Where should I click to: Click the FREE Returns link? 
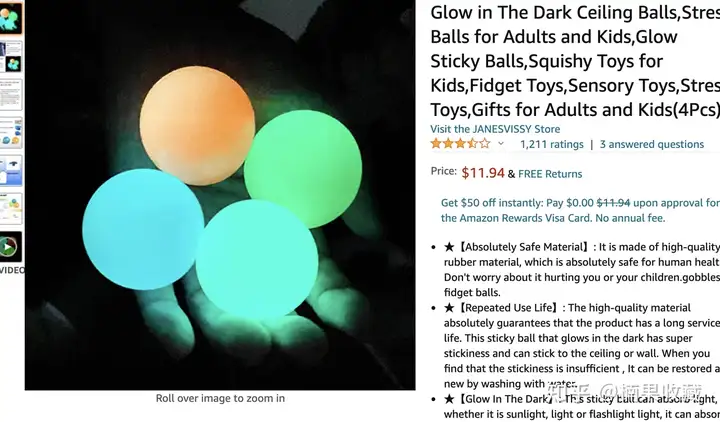550,174
